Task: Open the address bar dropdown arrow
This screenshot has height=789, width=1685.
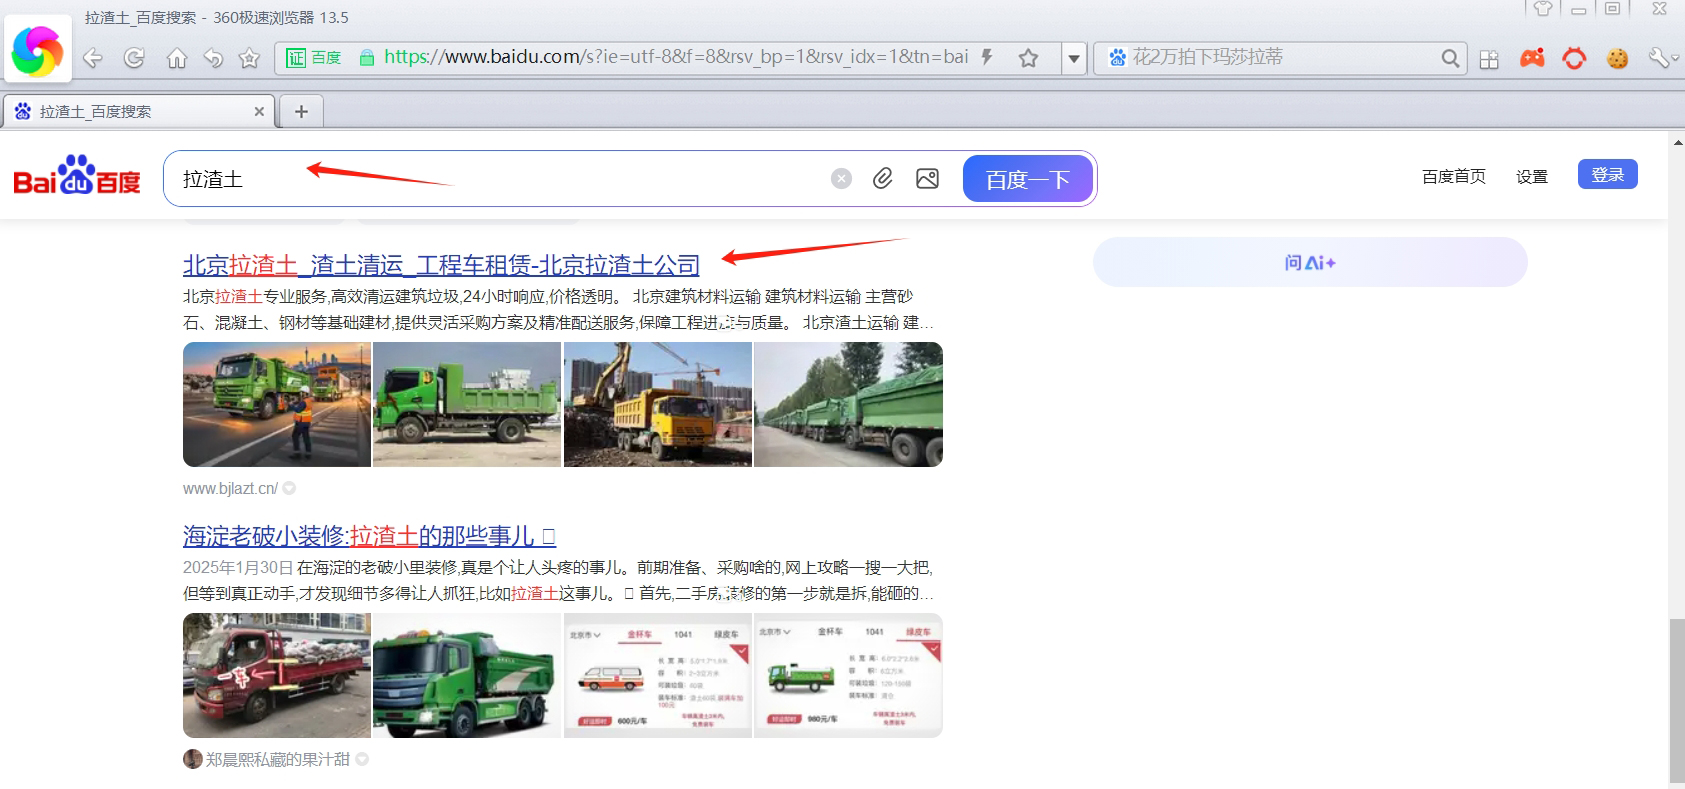Action: (x=1074, y=58)
